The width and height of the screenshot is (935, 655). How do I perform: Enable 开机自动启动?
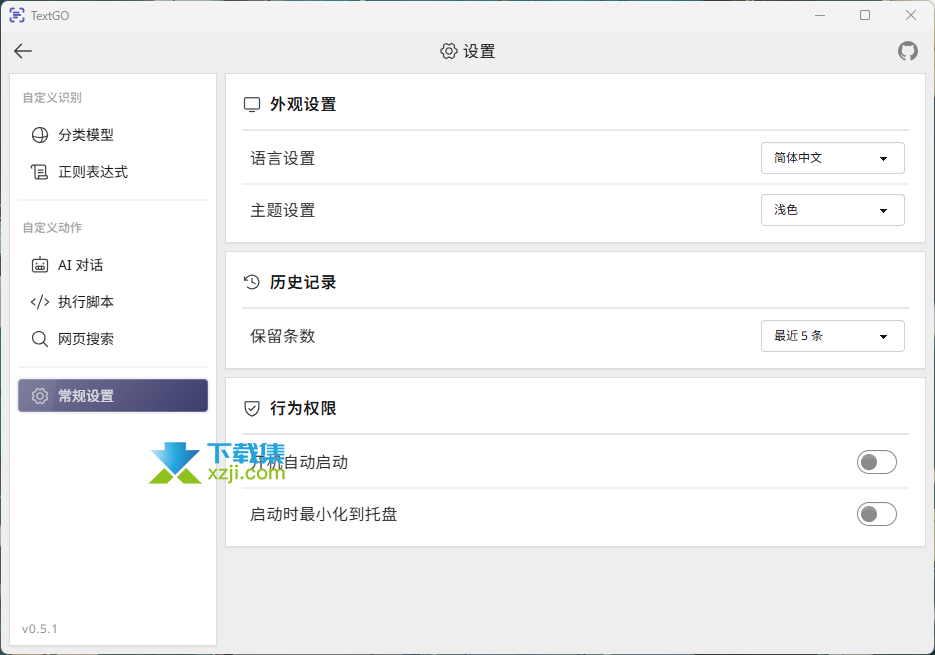point(877,462)
